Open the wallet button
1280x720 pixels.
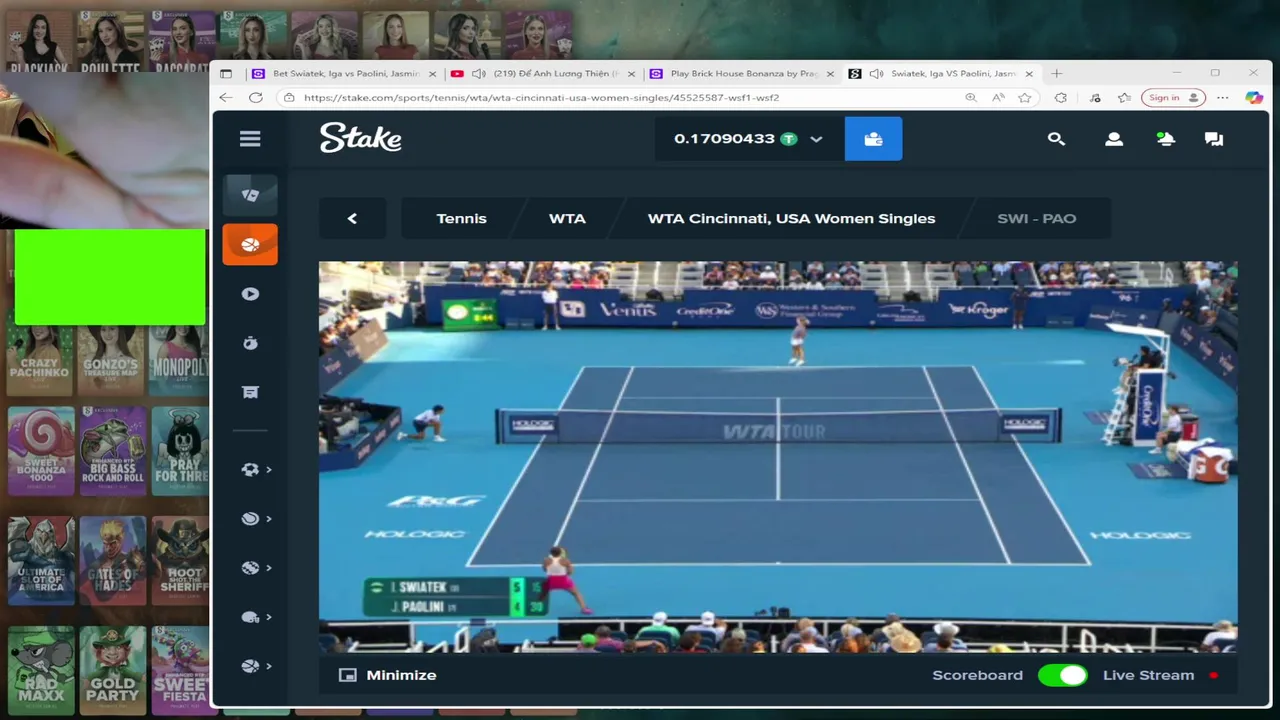point(873,139)
